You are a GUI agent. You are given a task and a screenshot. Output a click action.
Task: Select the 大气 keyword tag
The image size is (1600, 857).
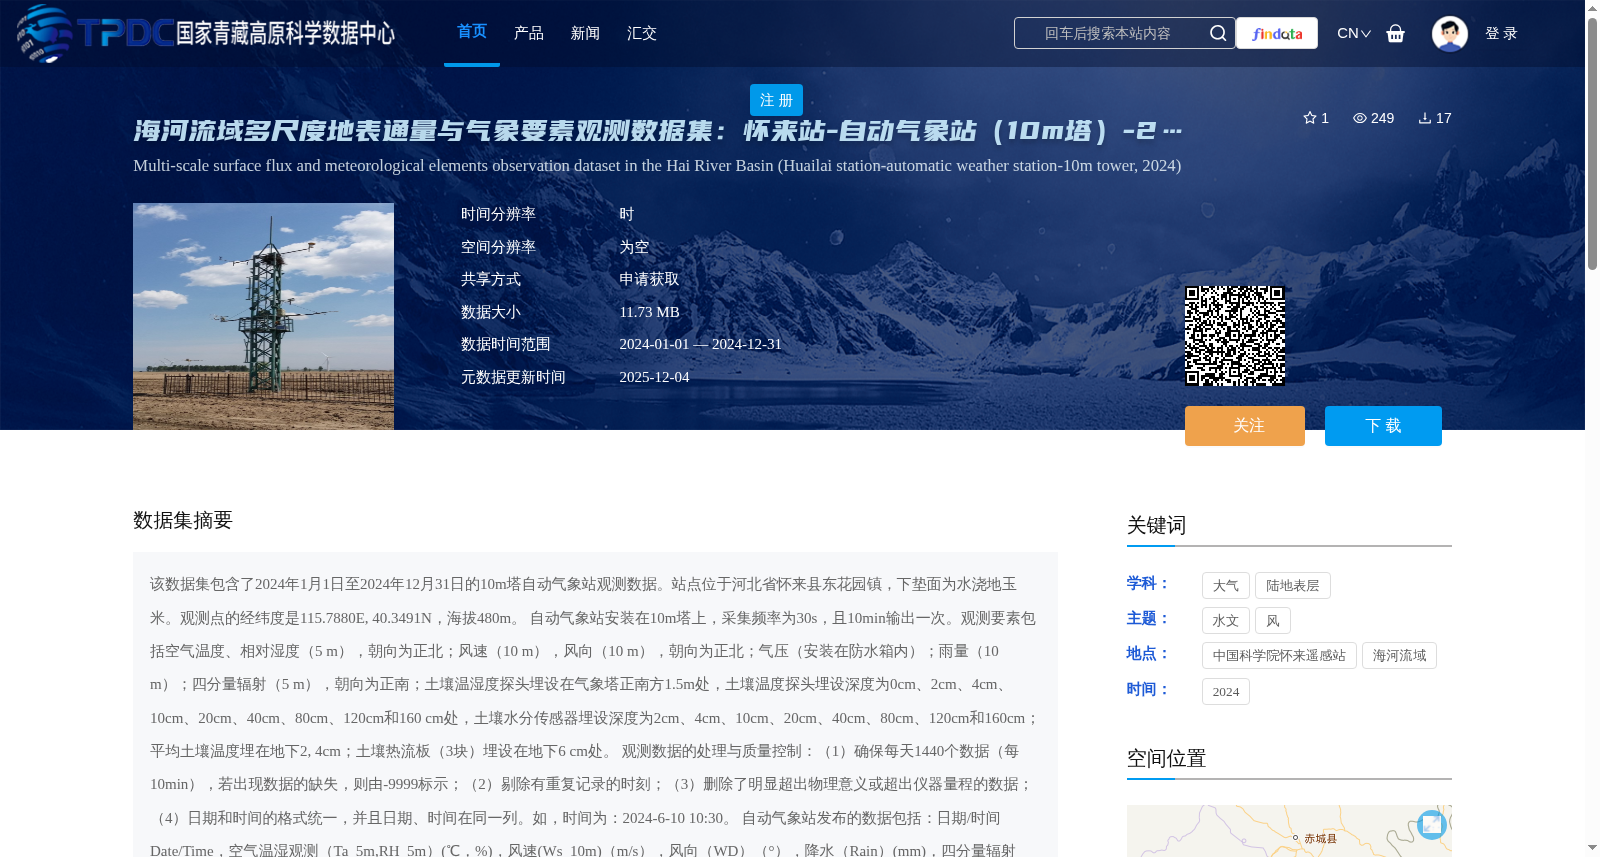pos(1226,586)
